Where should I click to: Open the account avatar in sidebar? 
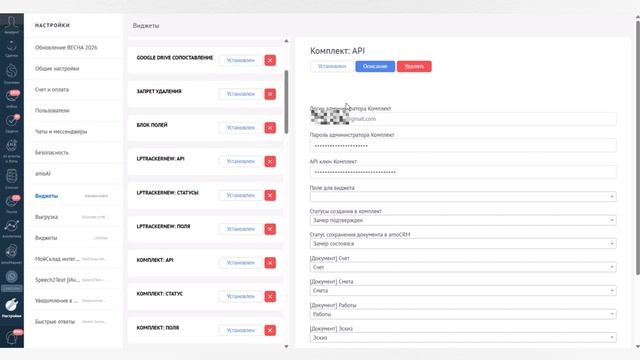[x=11, y=24]
